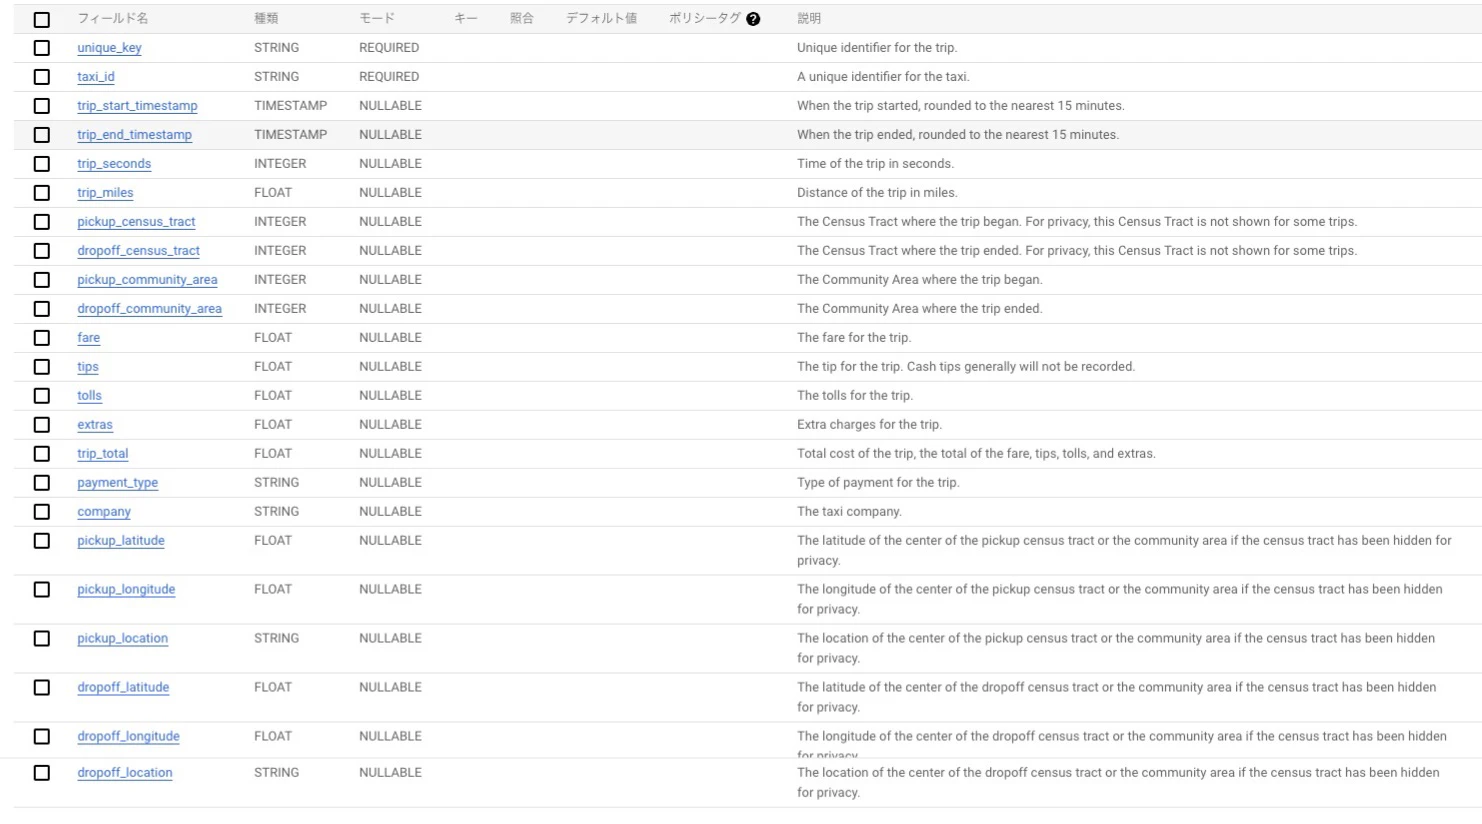Select the dropoff_latitude row checkbox

41,688
